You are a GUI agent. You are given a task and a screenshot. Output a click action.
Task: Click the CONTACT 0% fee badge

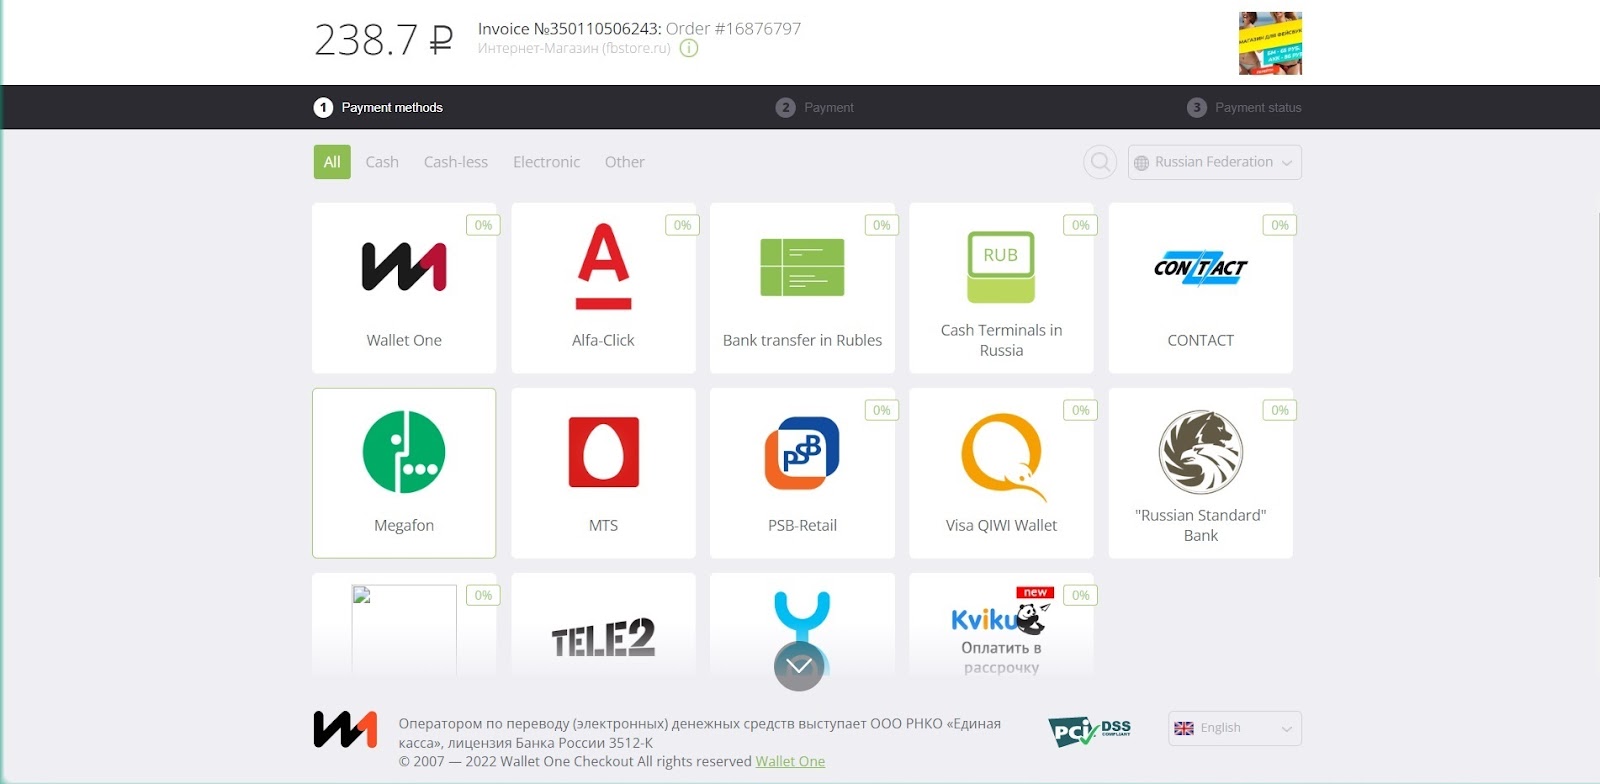[x=1280, y=225]
